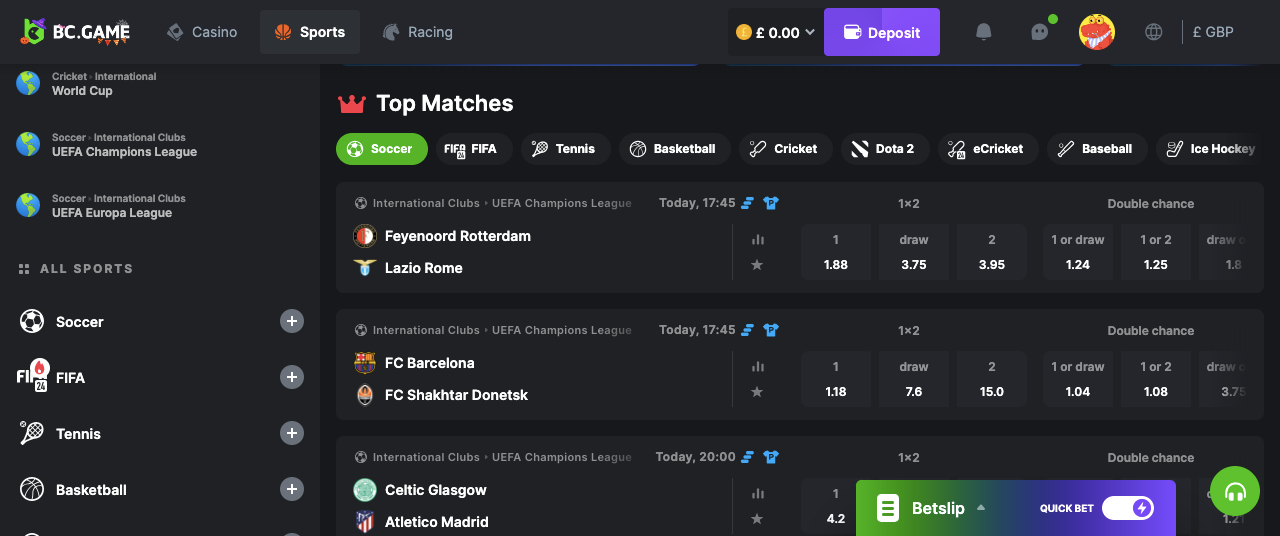This screenshot has width=1280, height=536.
Task: Click the blue shirt icon on Feyenoord match
Action: (x=770, y=203)
